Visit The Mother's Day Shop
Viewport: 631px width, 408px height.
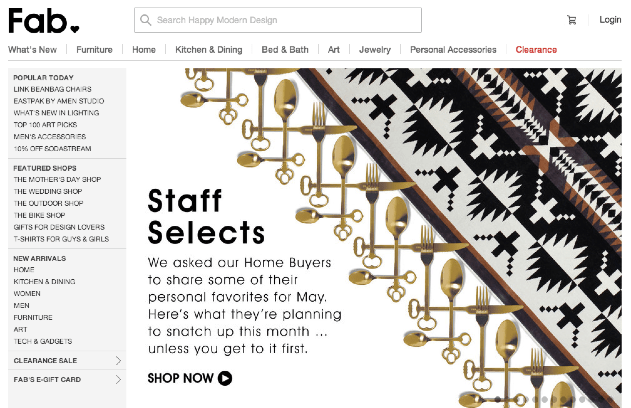tap(57, 179)
